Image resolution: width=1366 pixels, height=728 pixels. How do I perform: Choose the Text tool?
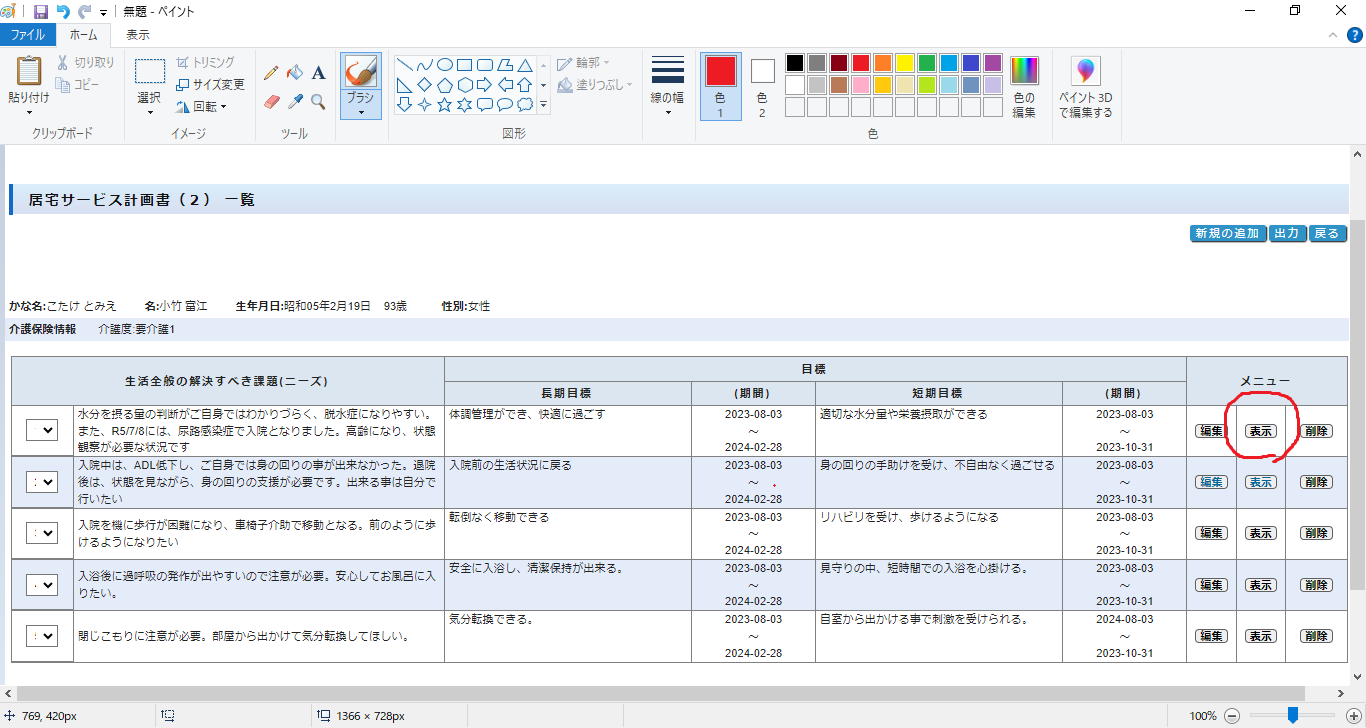[319, 73]
